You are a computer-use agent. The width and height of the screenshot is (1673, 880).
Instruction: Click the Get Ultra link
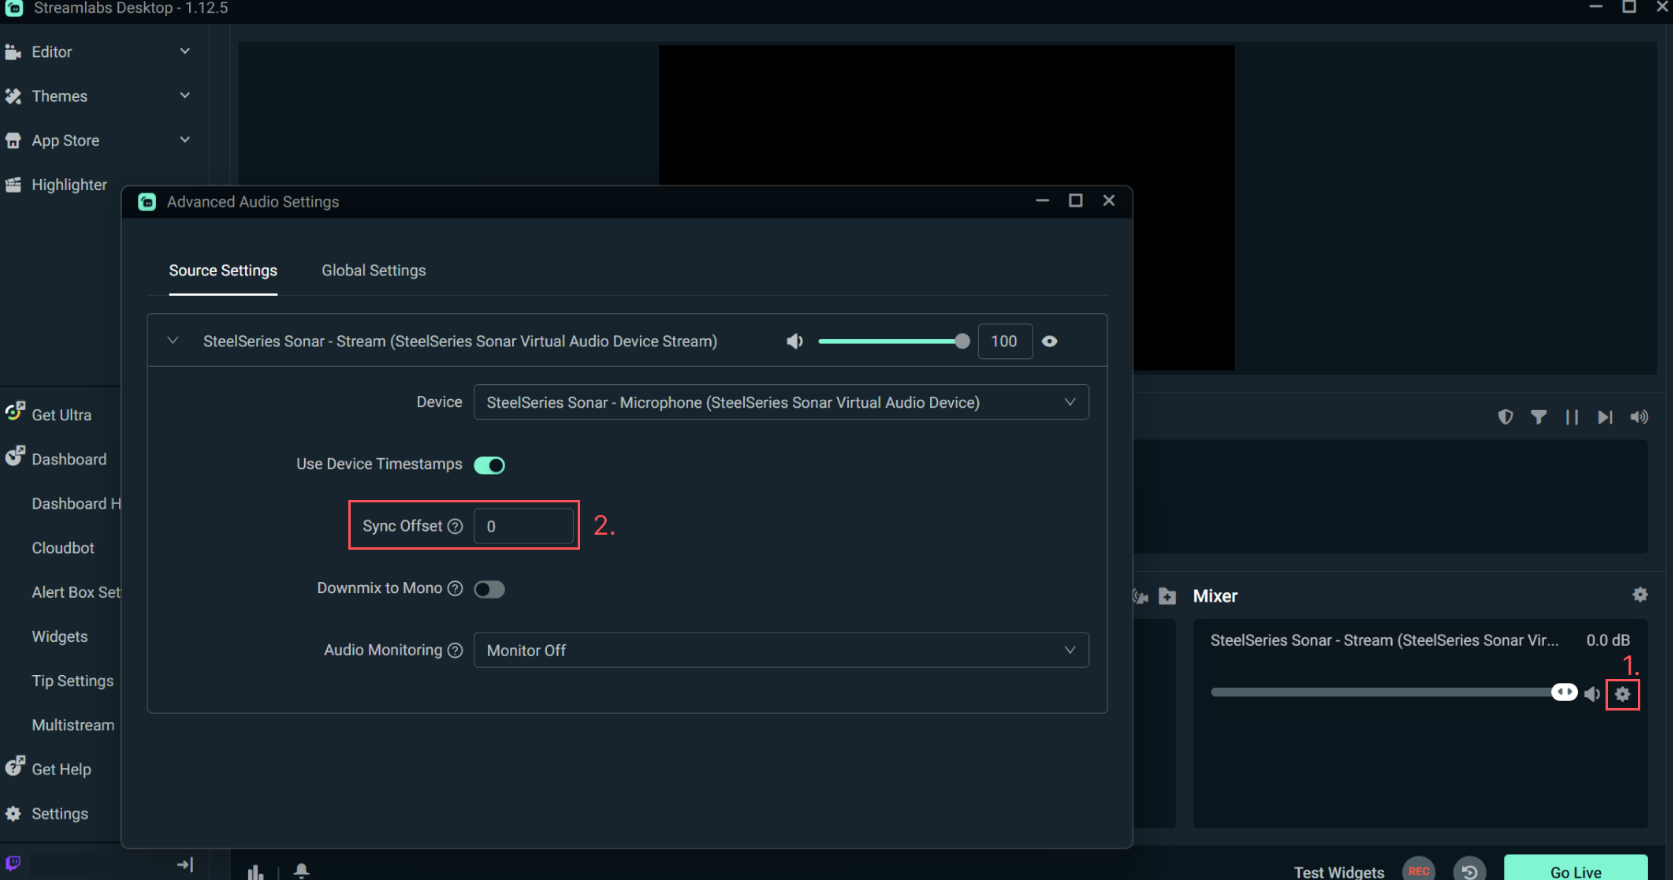61,415
